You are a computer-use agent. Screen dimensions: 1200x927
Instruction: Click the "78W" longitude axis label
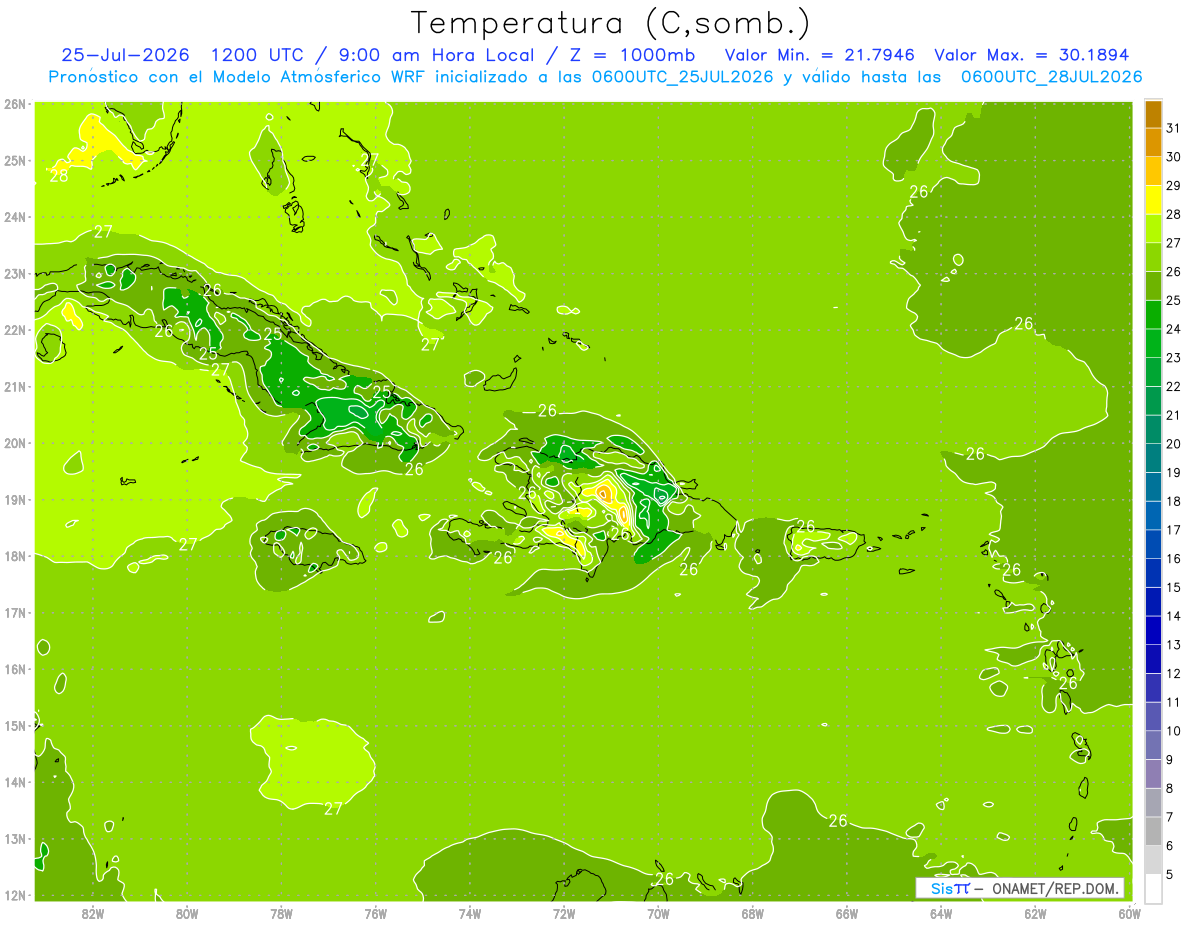pyautogui.click(x=281, y=913)
